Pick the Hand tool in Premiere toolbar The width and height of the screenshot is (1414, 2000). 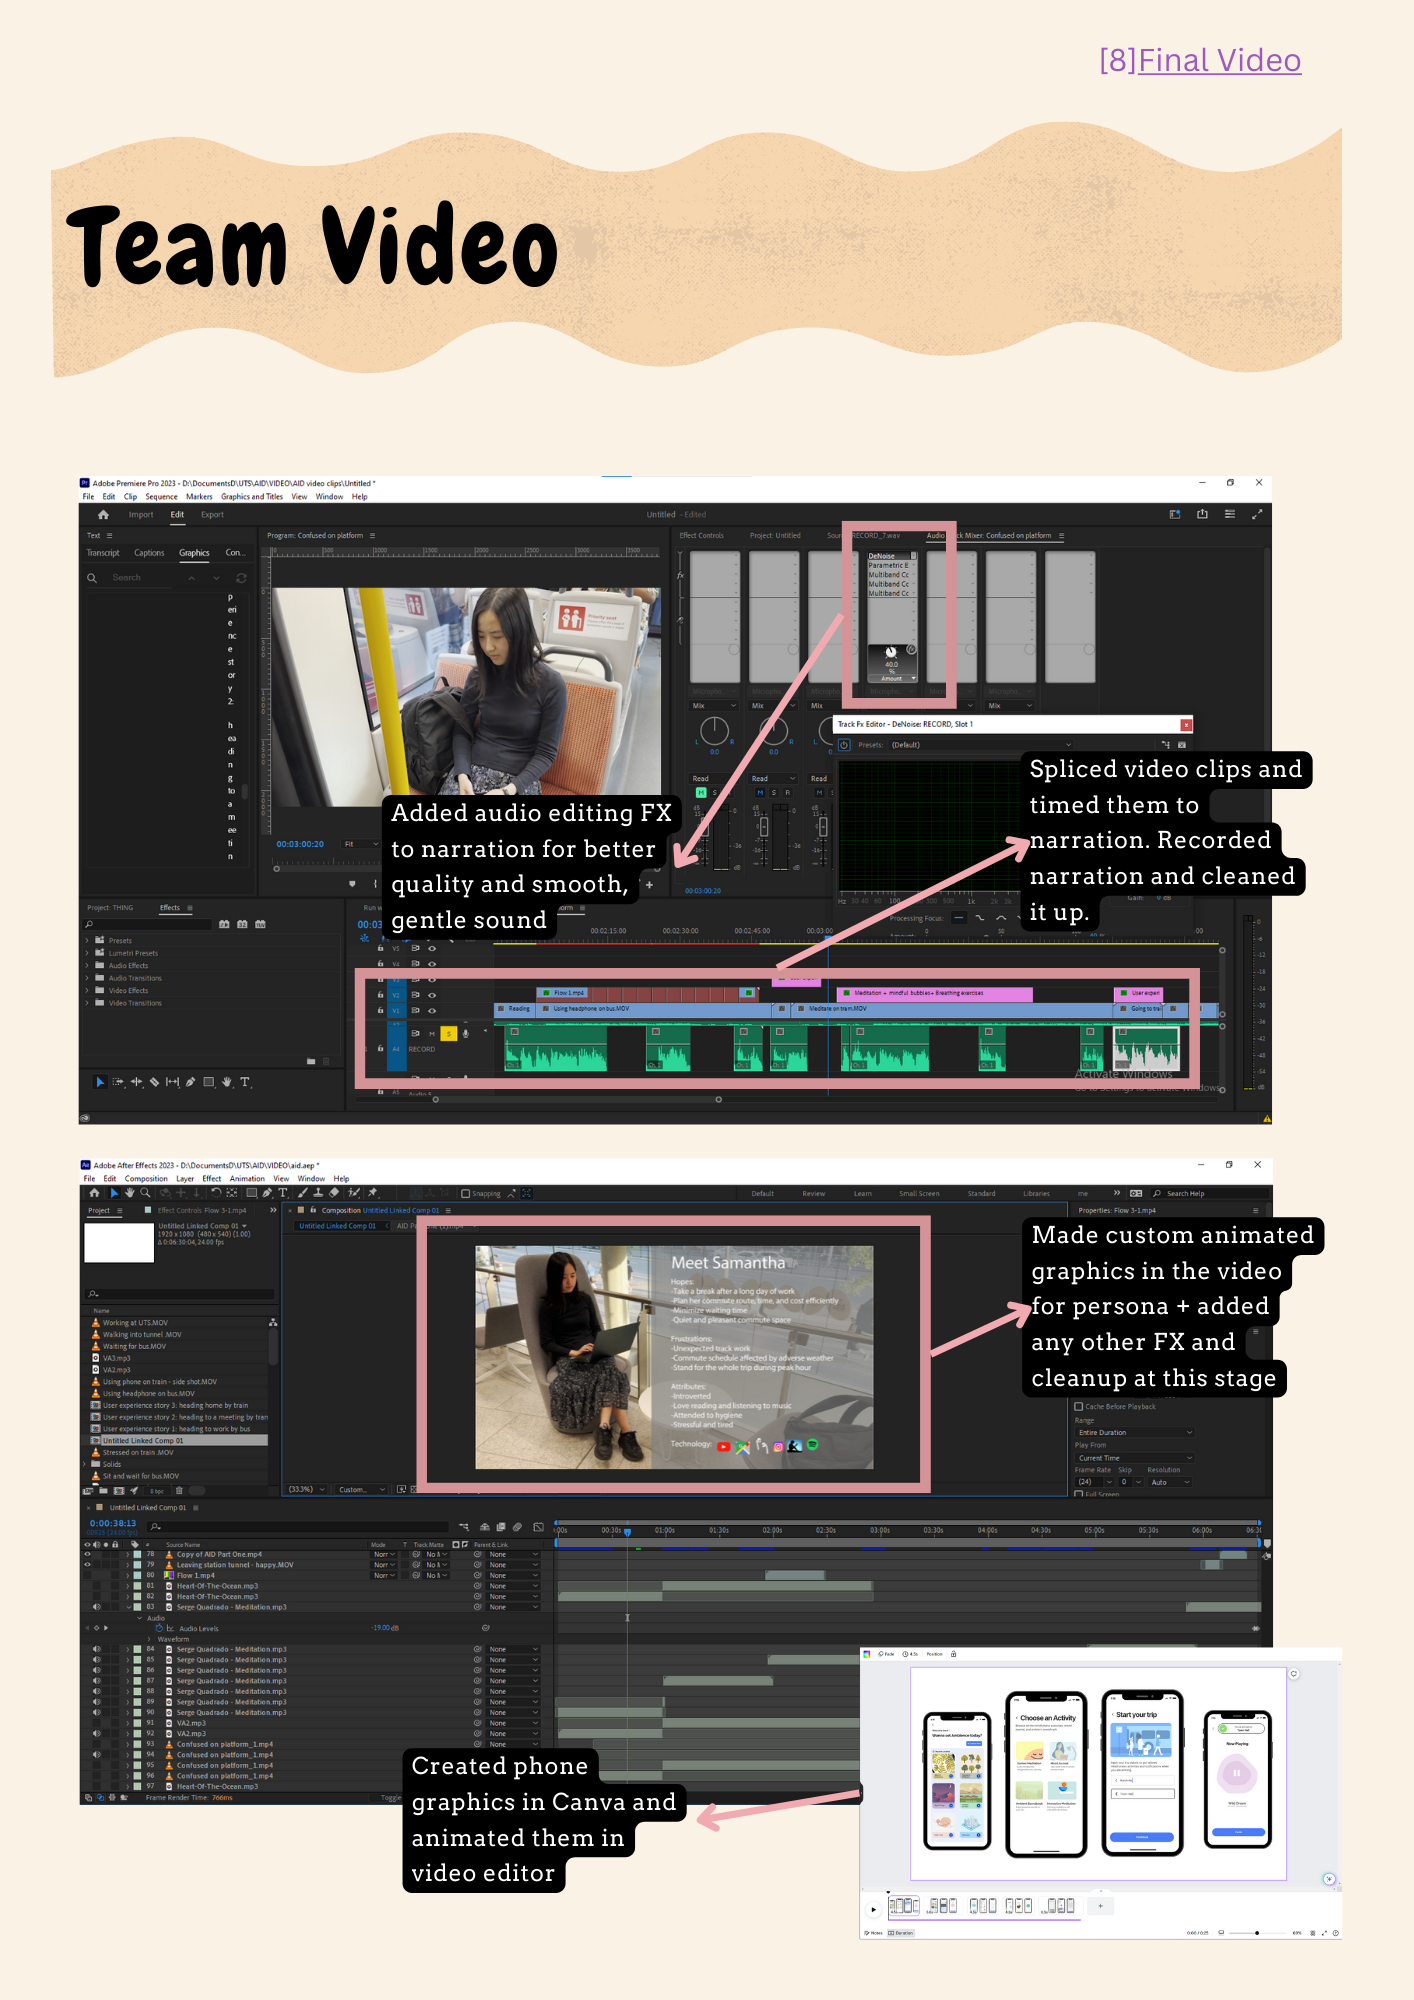tap(227, 1082)
